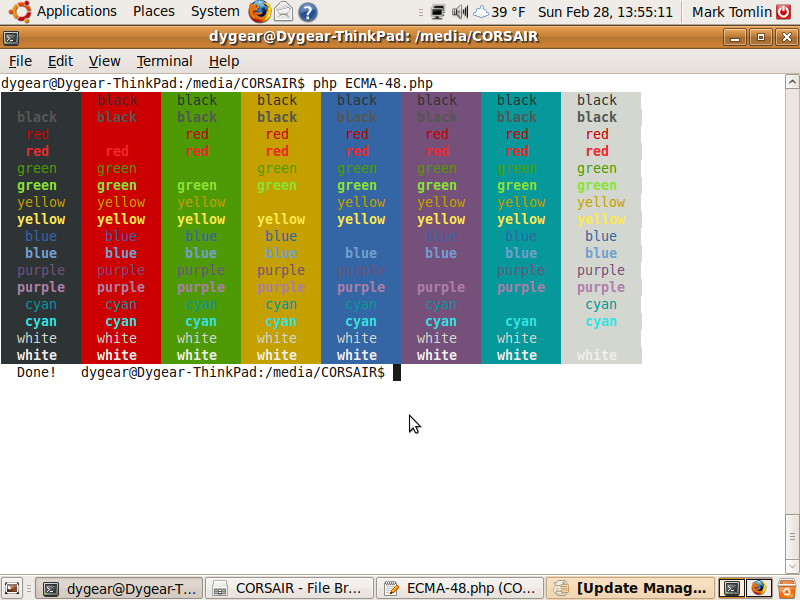Open the Places menu
Screen dimensions: 800x600
pos(154,11)
